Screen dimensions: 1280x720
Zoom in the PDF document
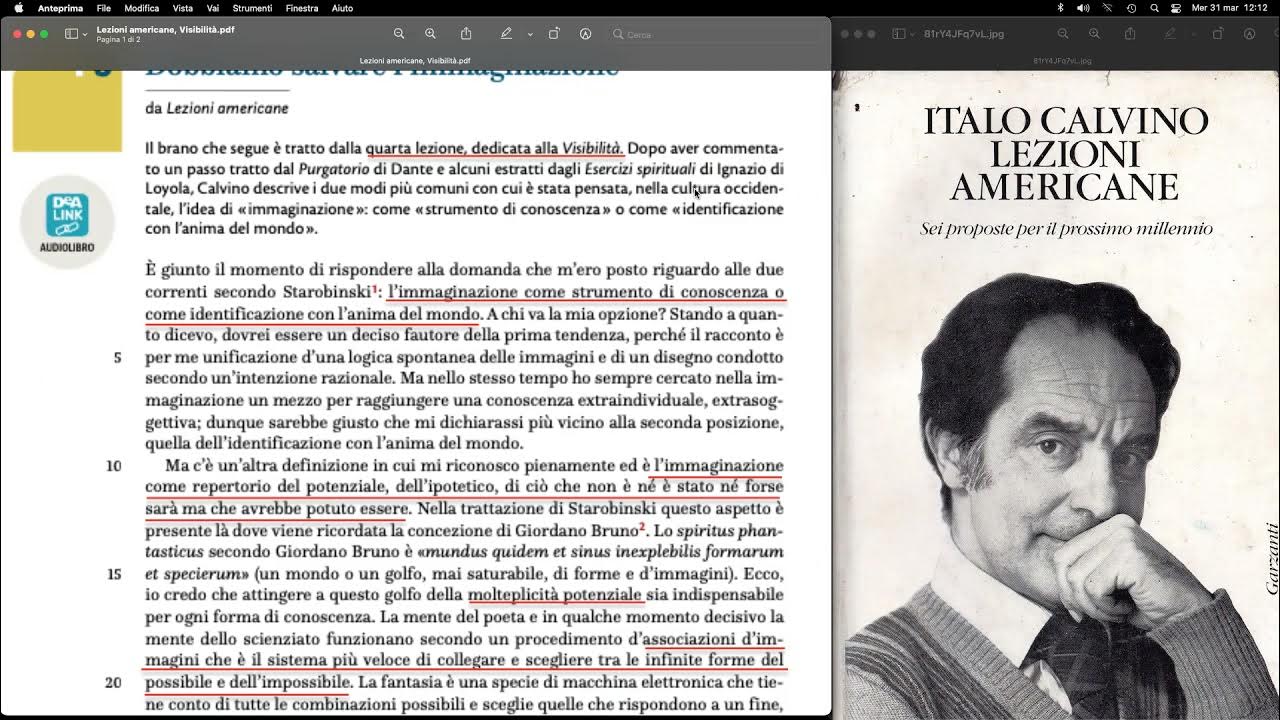pyautogui.click(x=430, y=34)
